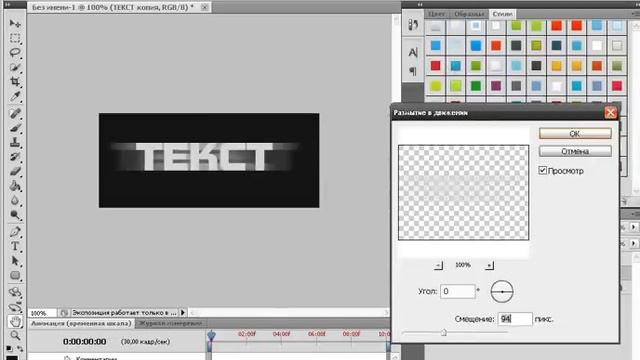Click the dialog blur preview thumbnail
This screenshot has height=360, width=640.
tap(463, 192)
